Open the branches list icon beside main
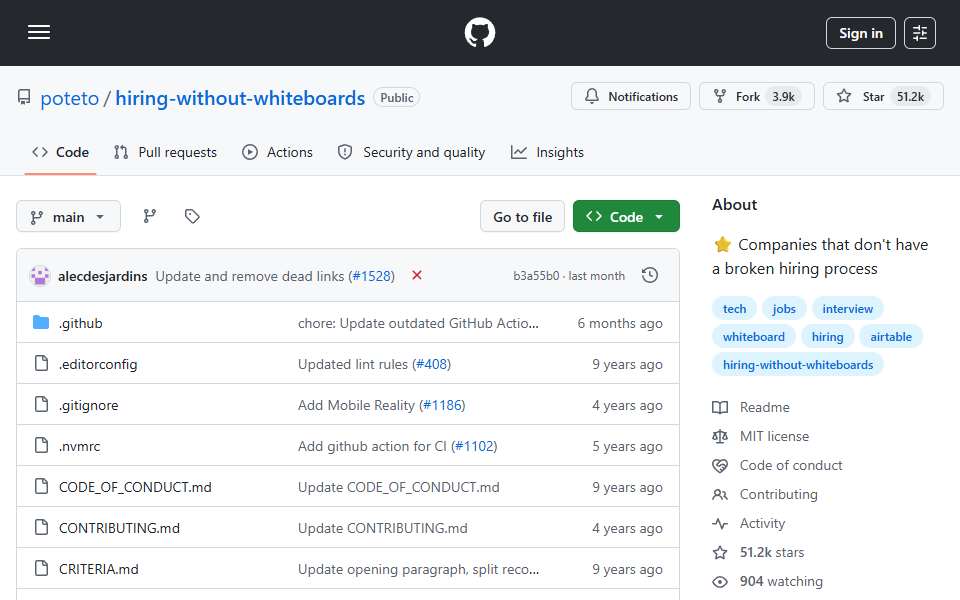This screenshot has width=960, height=600. (x=150, y=216)
